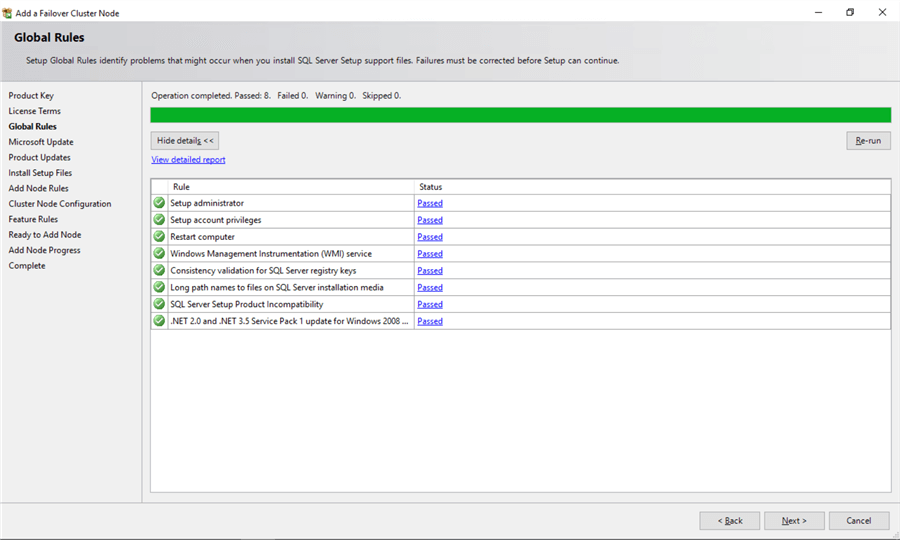Select Global Rules step in sidebar
Image resolution: width=900 pixels, height=540 pixels.
pos(33,126)
